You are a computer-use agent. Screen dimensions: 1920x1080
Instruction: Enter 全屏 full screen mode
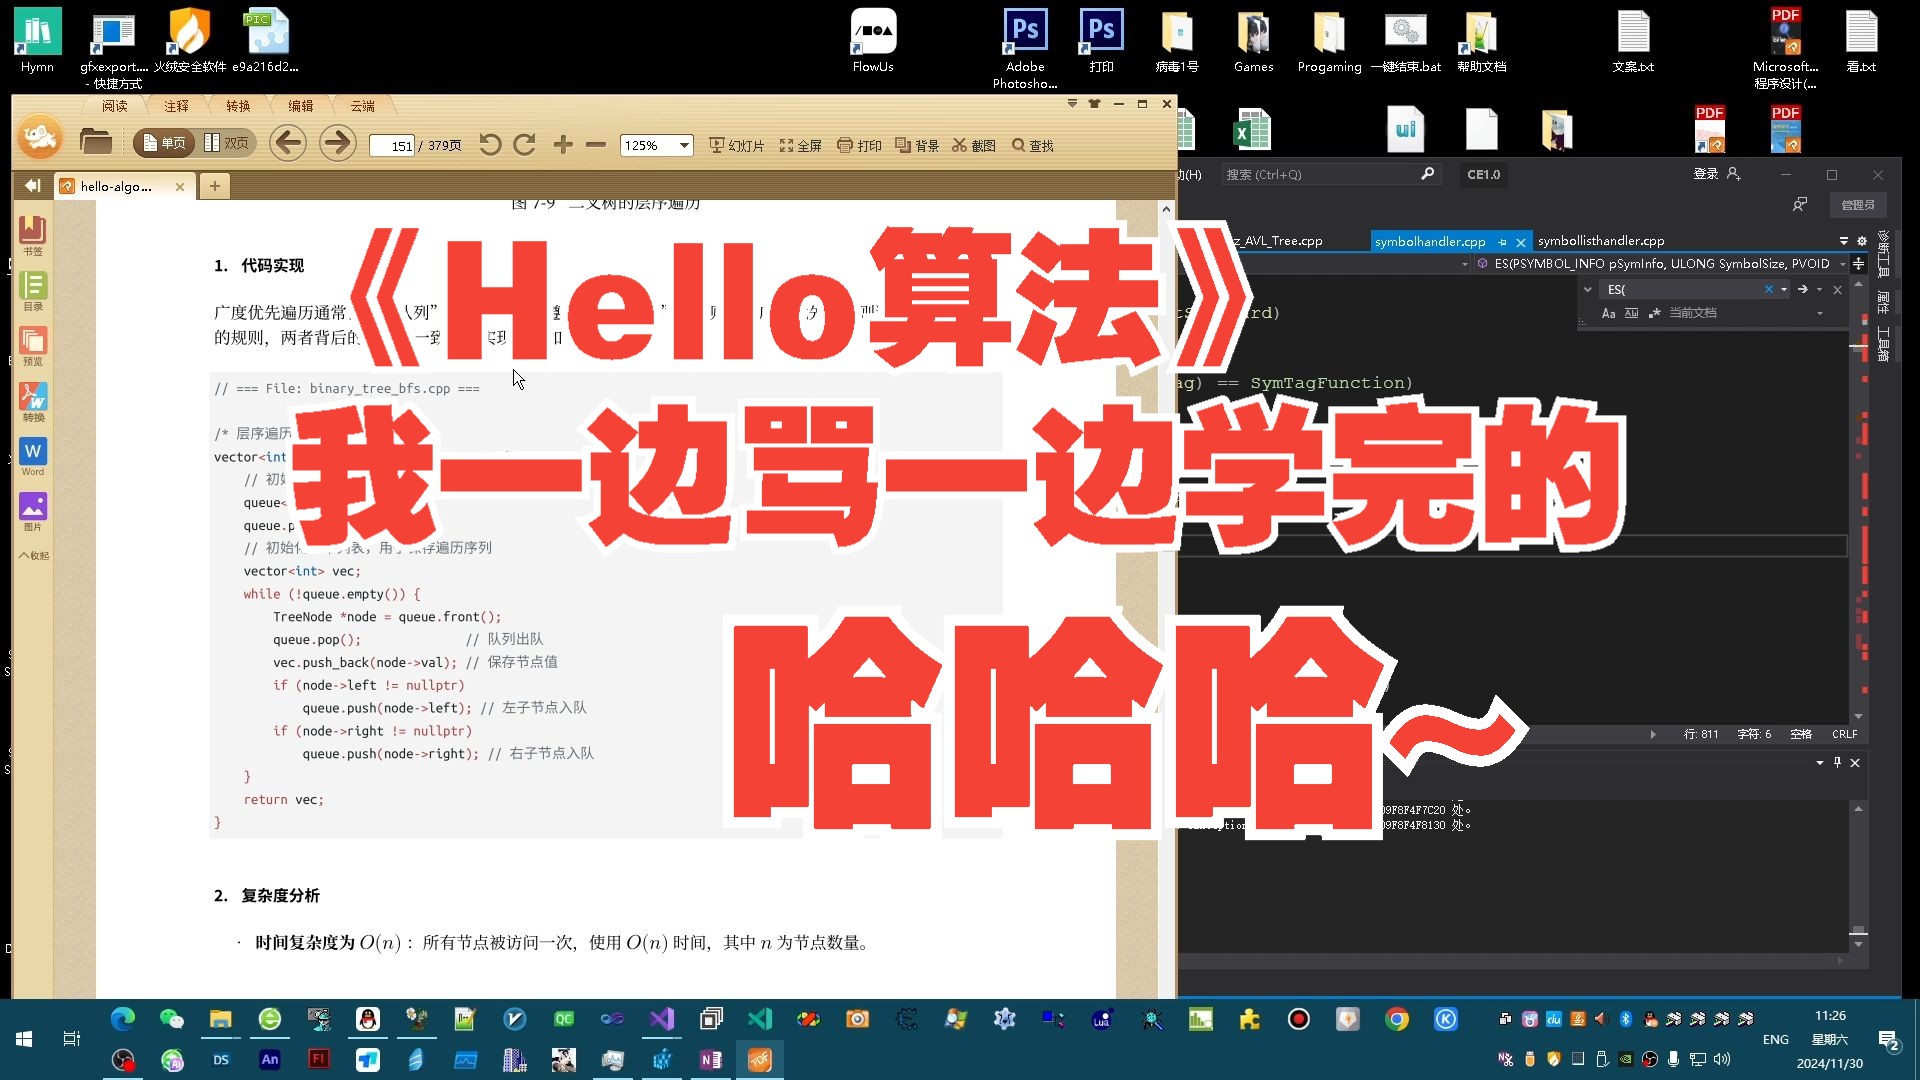coord(800,145)
